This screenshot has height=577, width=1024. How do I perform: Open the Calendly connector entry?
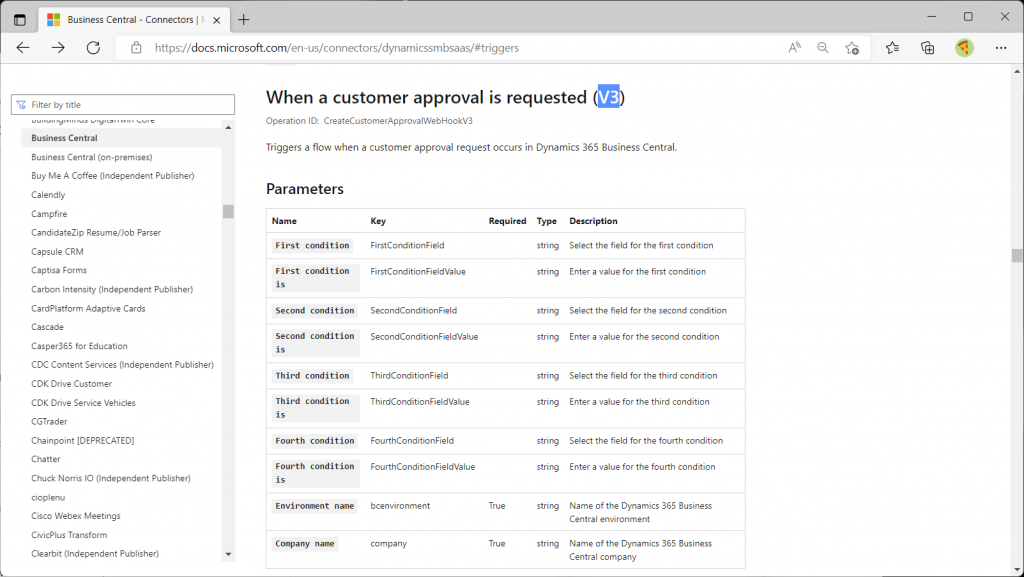48,195
